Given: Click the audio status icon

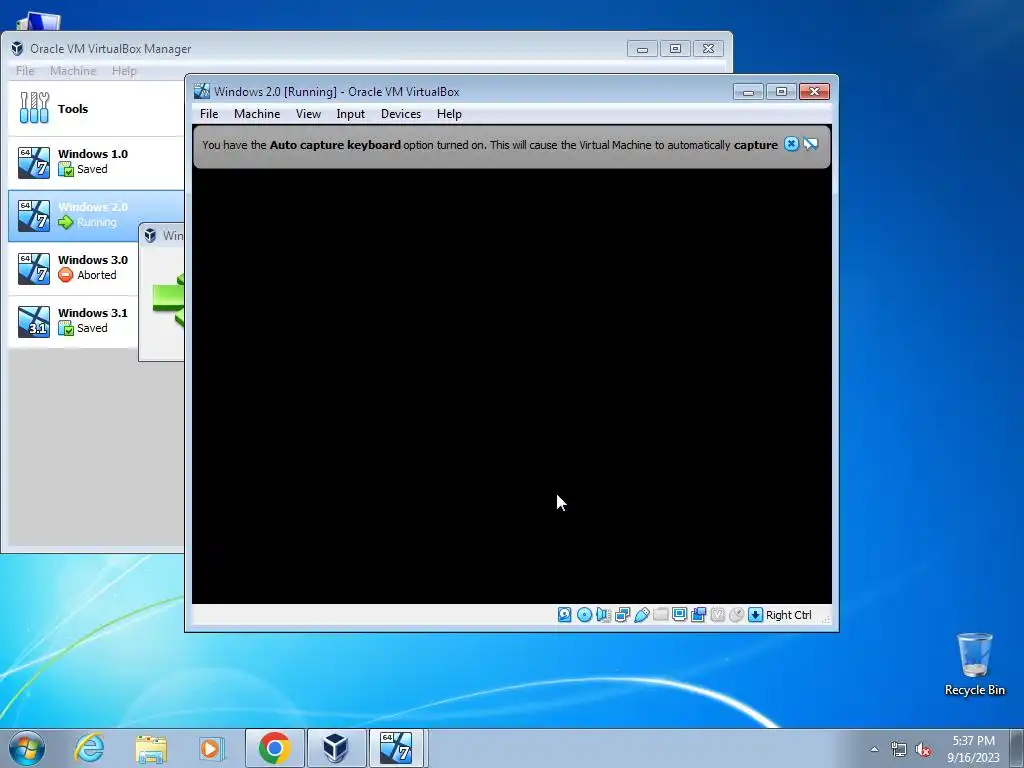Looking at the screenshot, I should [603, 615].
